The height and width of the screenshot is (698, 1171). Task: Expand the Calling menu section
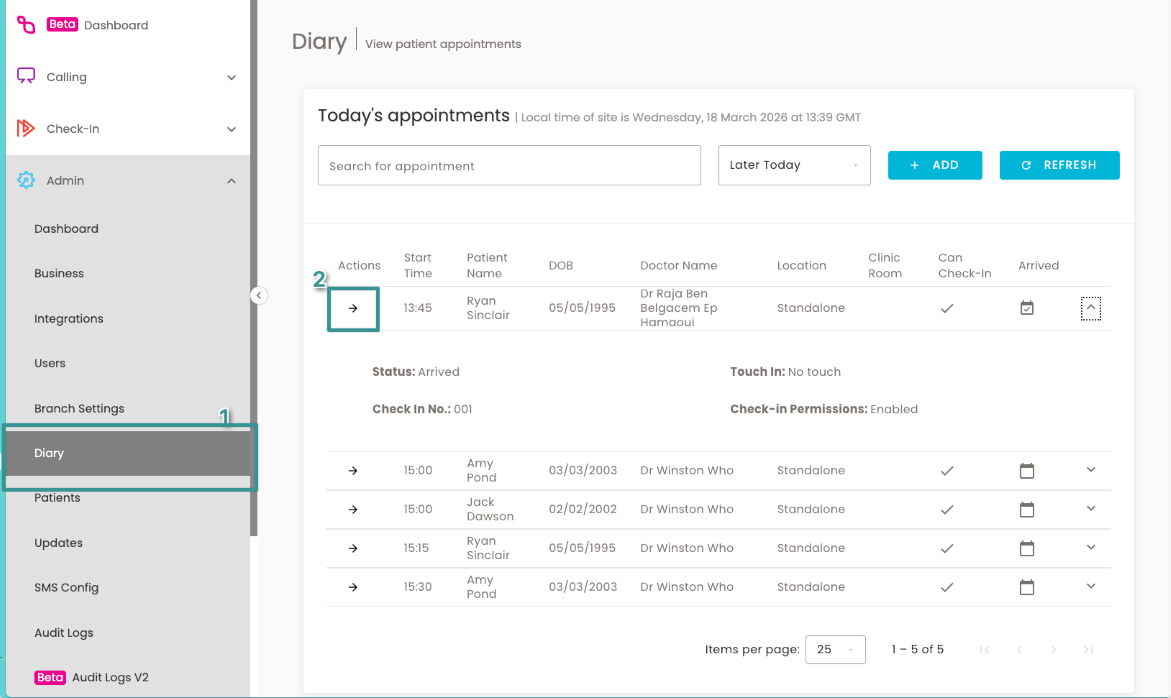(x=128, y=77)
